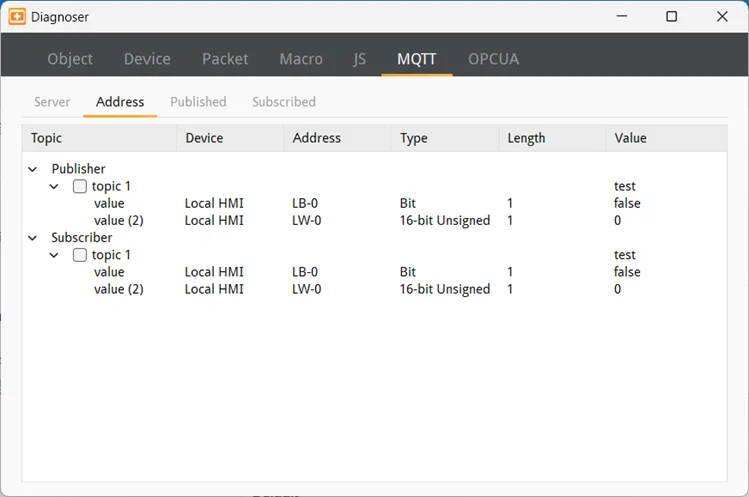Sort by the Topic column header
Viewport: 749px width, 497px height.
pyautogui.click(x=99, y=138)
